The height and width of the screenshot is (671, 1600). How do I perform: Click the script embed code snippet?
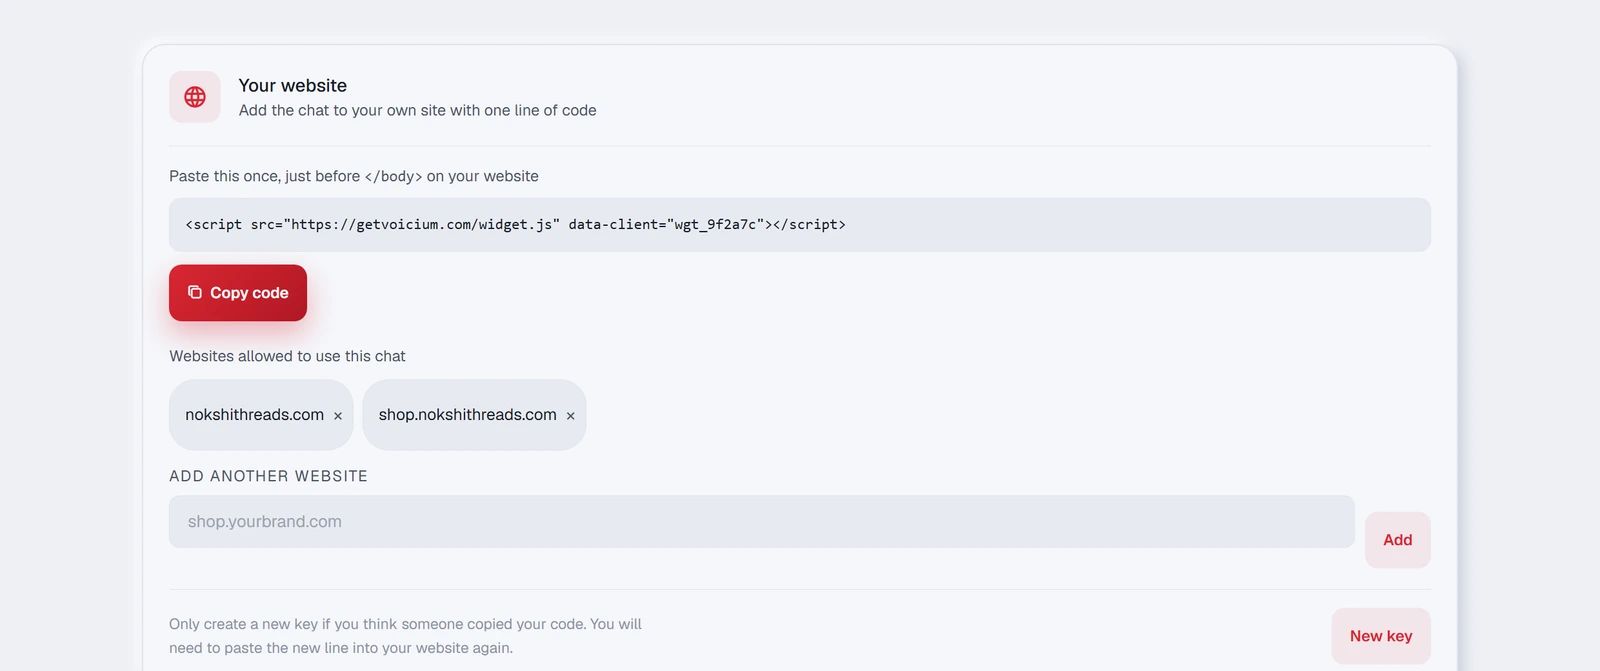coord(799,225)
